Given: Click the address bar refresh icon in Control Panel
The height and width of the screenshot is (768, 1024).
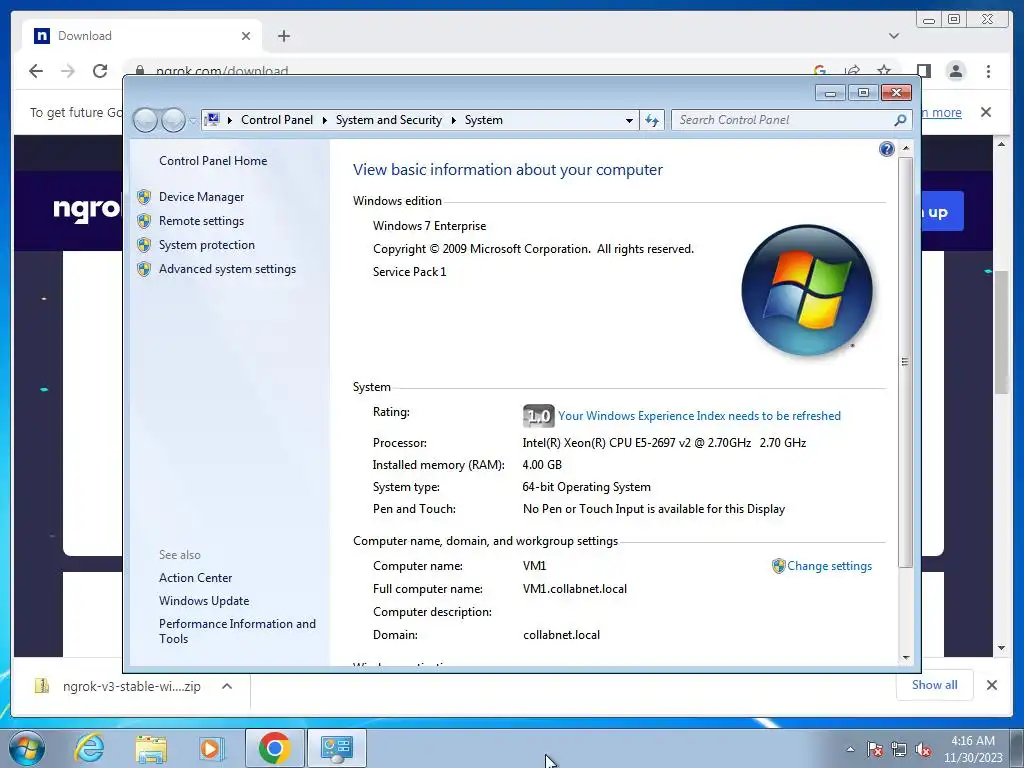Looking at the screenshot, I should tap(652, 120).
